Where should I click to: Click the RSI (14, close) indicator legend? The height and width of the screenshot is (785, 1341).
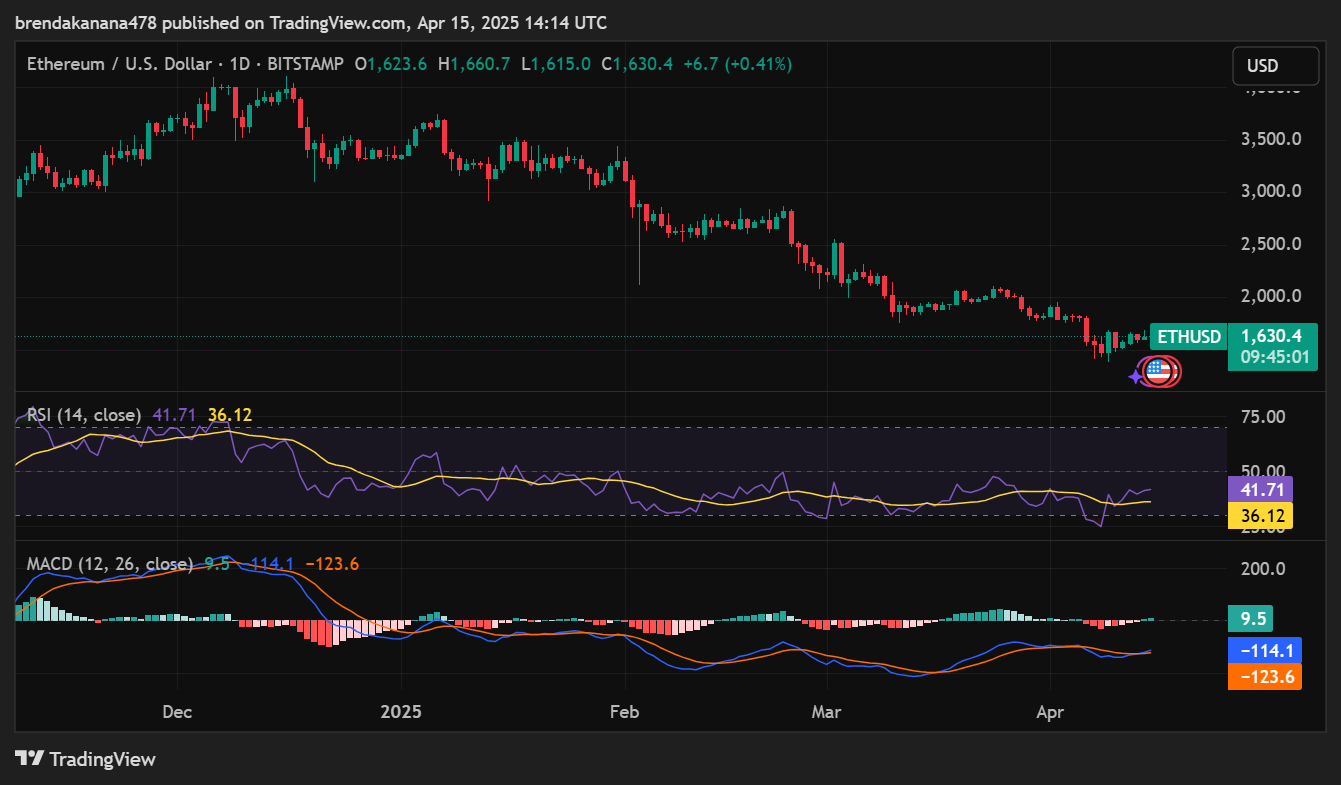84,415
